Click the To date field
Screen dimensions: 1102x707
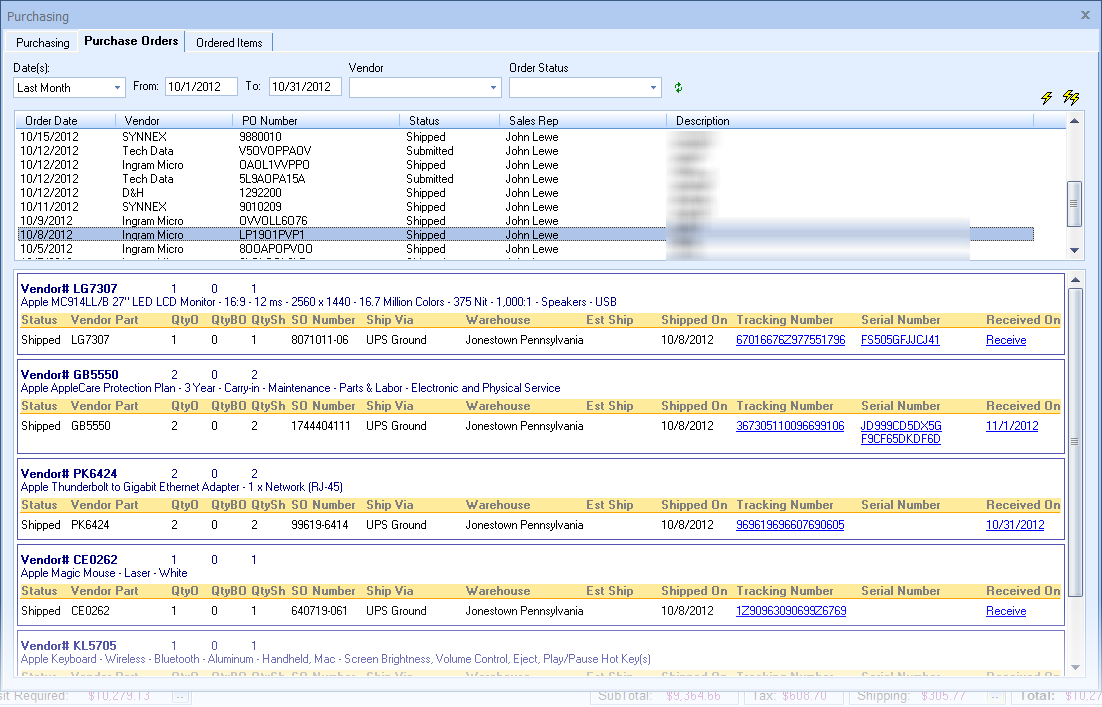(x=304, y=87)
